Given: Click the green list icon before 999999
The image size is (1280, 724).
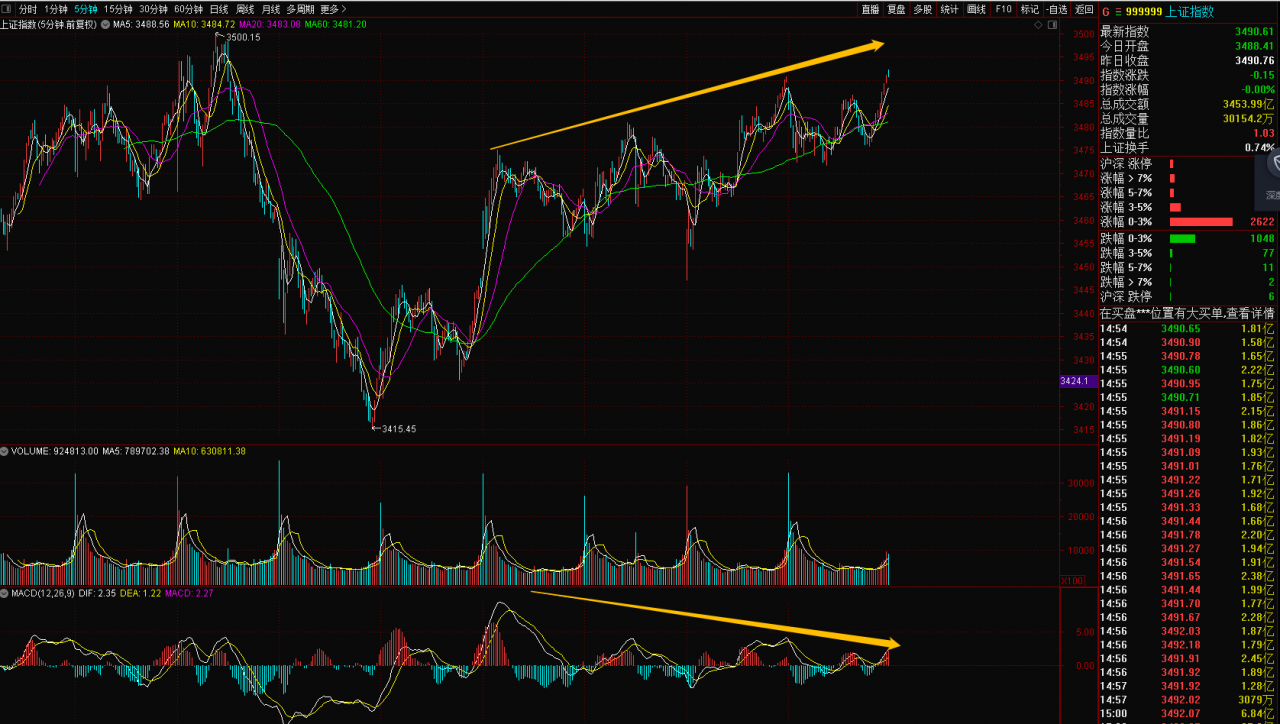Looking at the screenshot, I should click(x=1117, y=12).
